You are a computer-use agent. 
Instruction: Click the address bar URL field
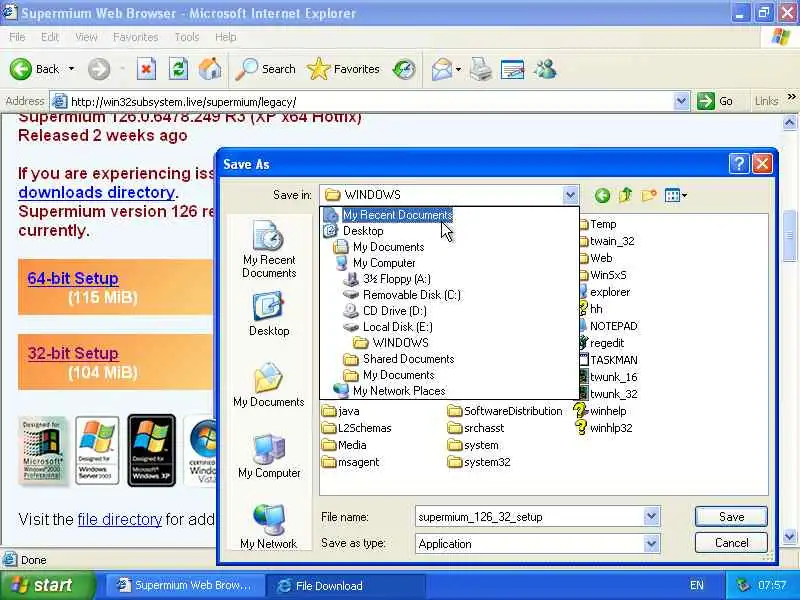pos(370,101)
